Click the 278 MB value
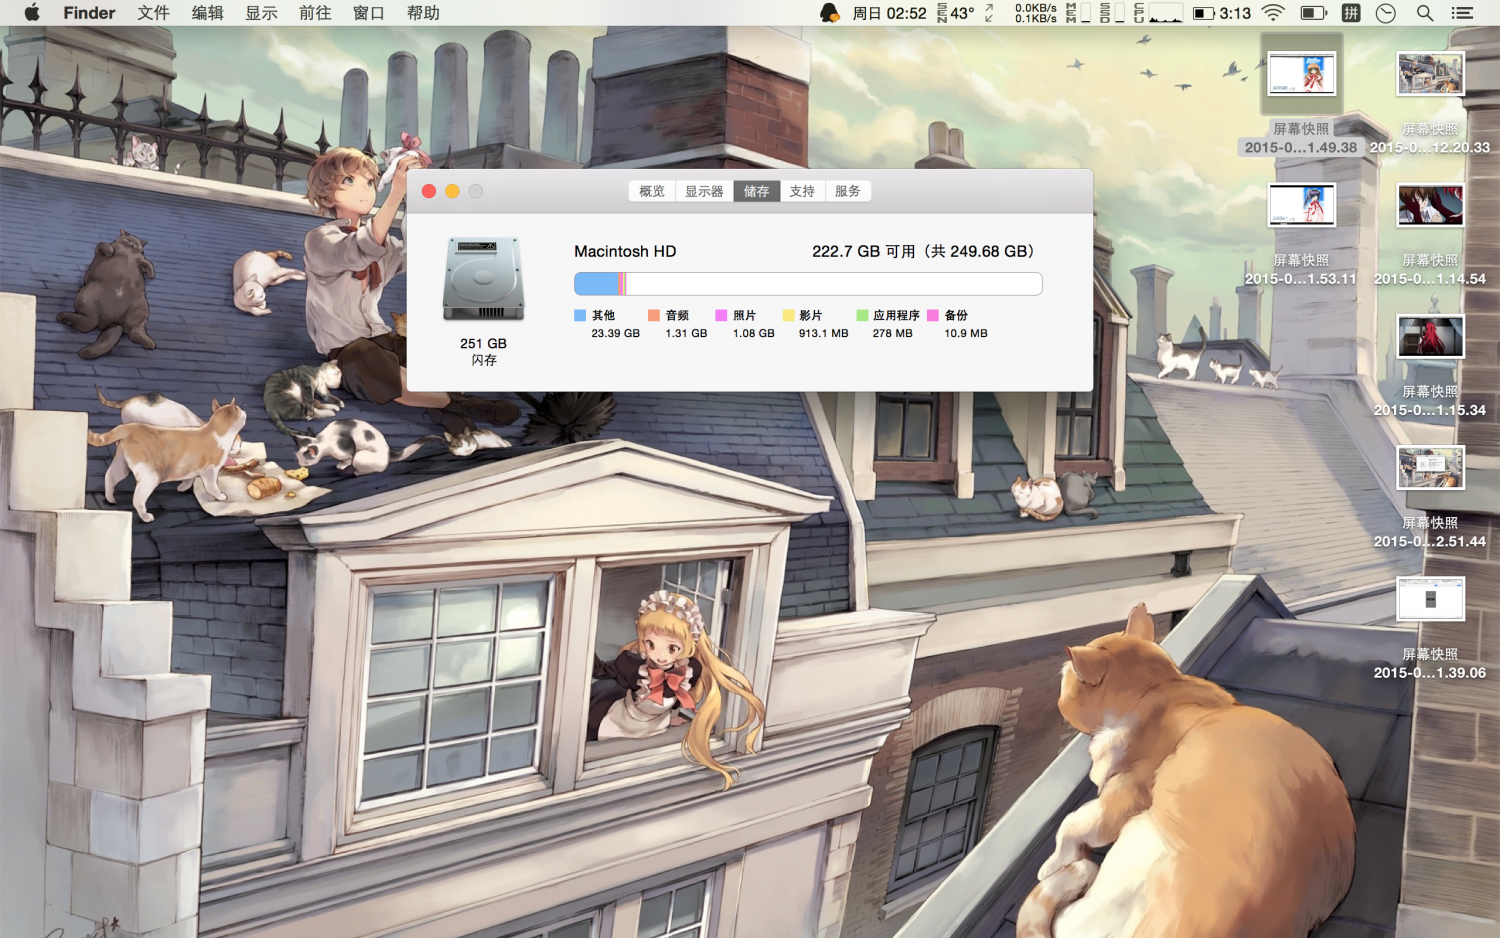 click(892, 333)
